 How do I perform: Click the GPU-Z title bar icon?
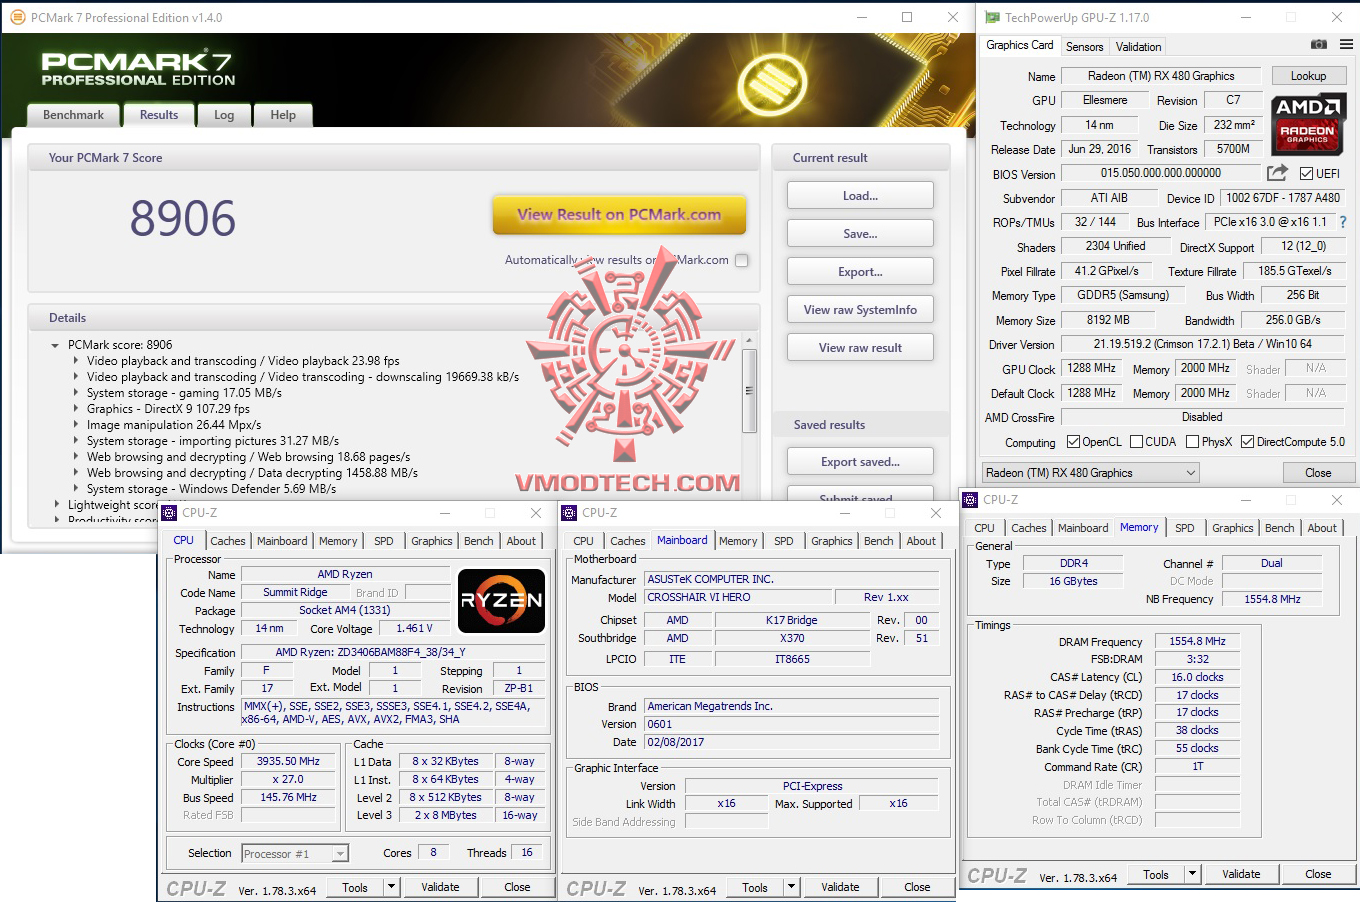click(x=991, y=17)
